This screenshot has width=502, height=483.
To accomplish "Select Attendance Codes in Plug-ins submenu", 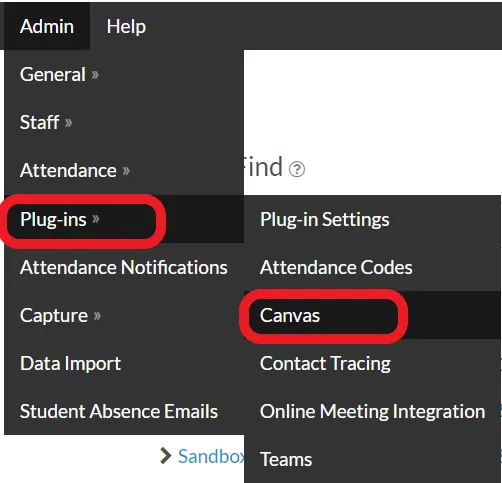I will [372, 267].
